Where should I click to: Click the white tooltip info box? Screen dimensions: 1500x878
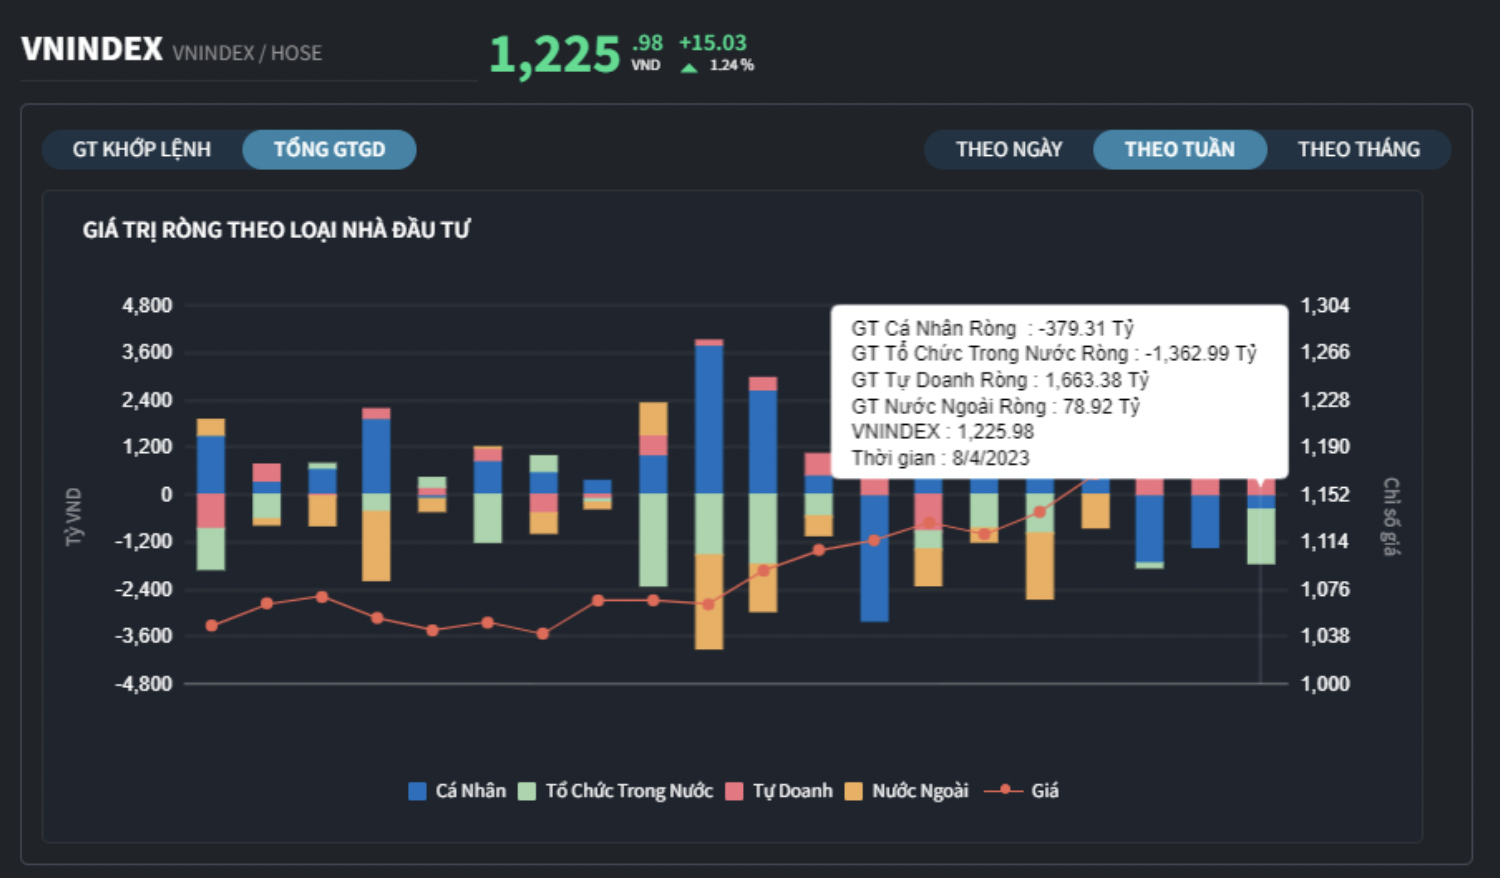(x=1058, y=392)
